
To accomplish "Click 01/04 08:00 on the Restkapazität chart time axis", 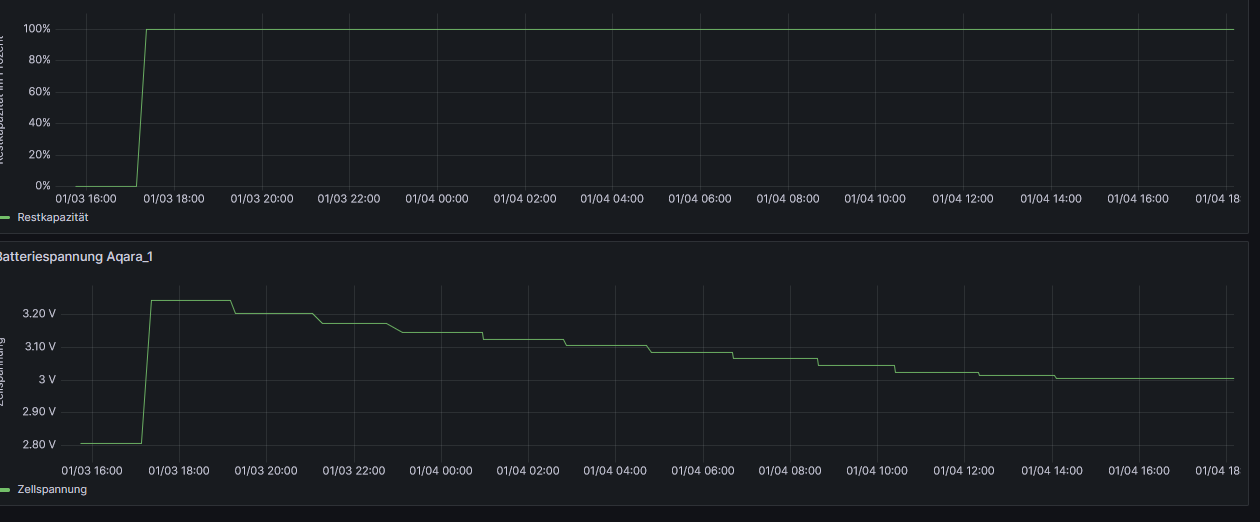I will tap(788, 199).
